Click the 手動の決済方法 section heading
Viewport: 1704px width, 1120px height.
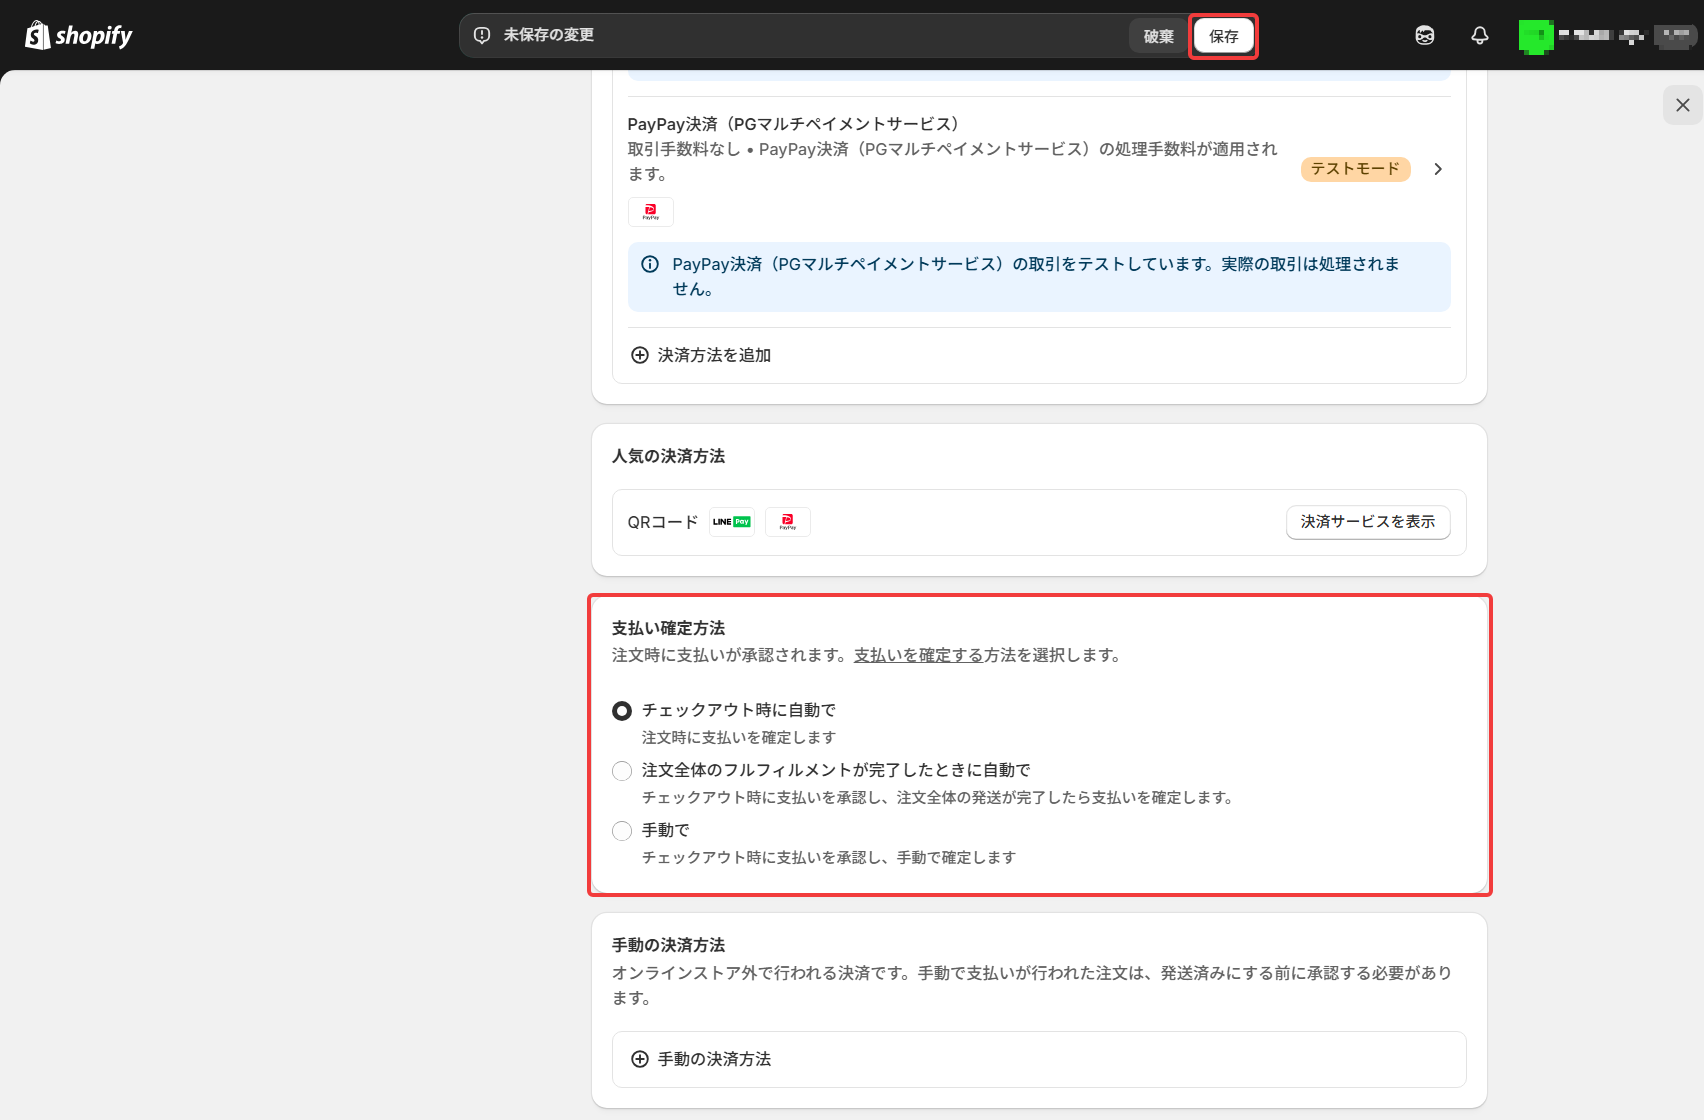668,945
